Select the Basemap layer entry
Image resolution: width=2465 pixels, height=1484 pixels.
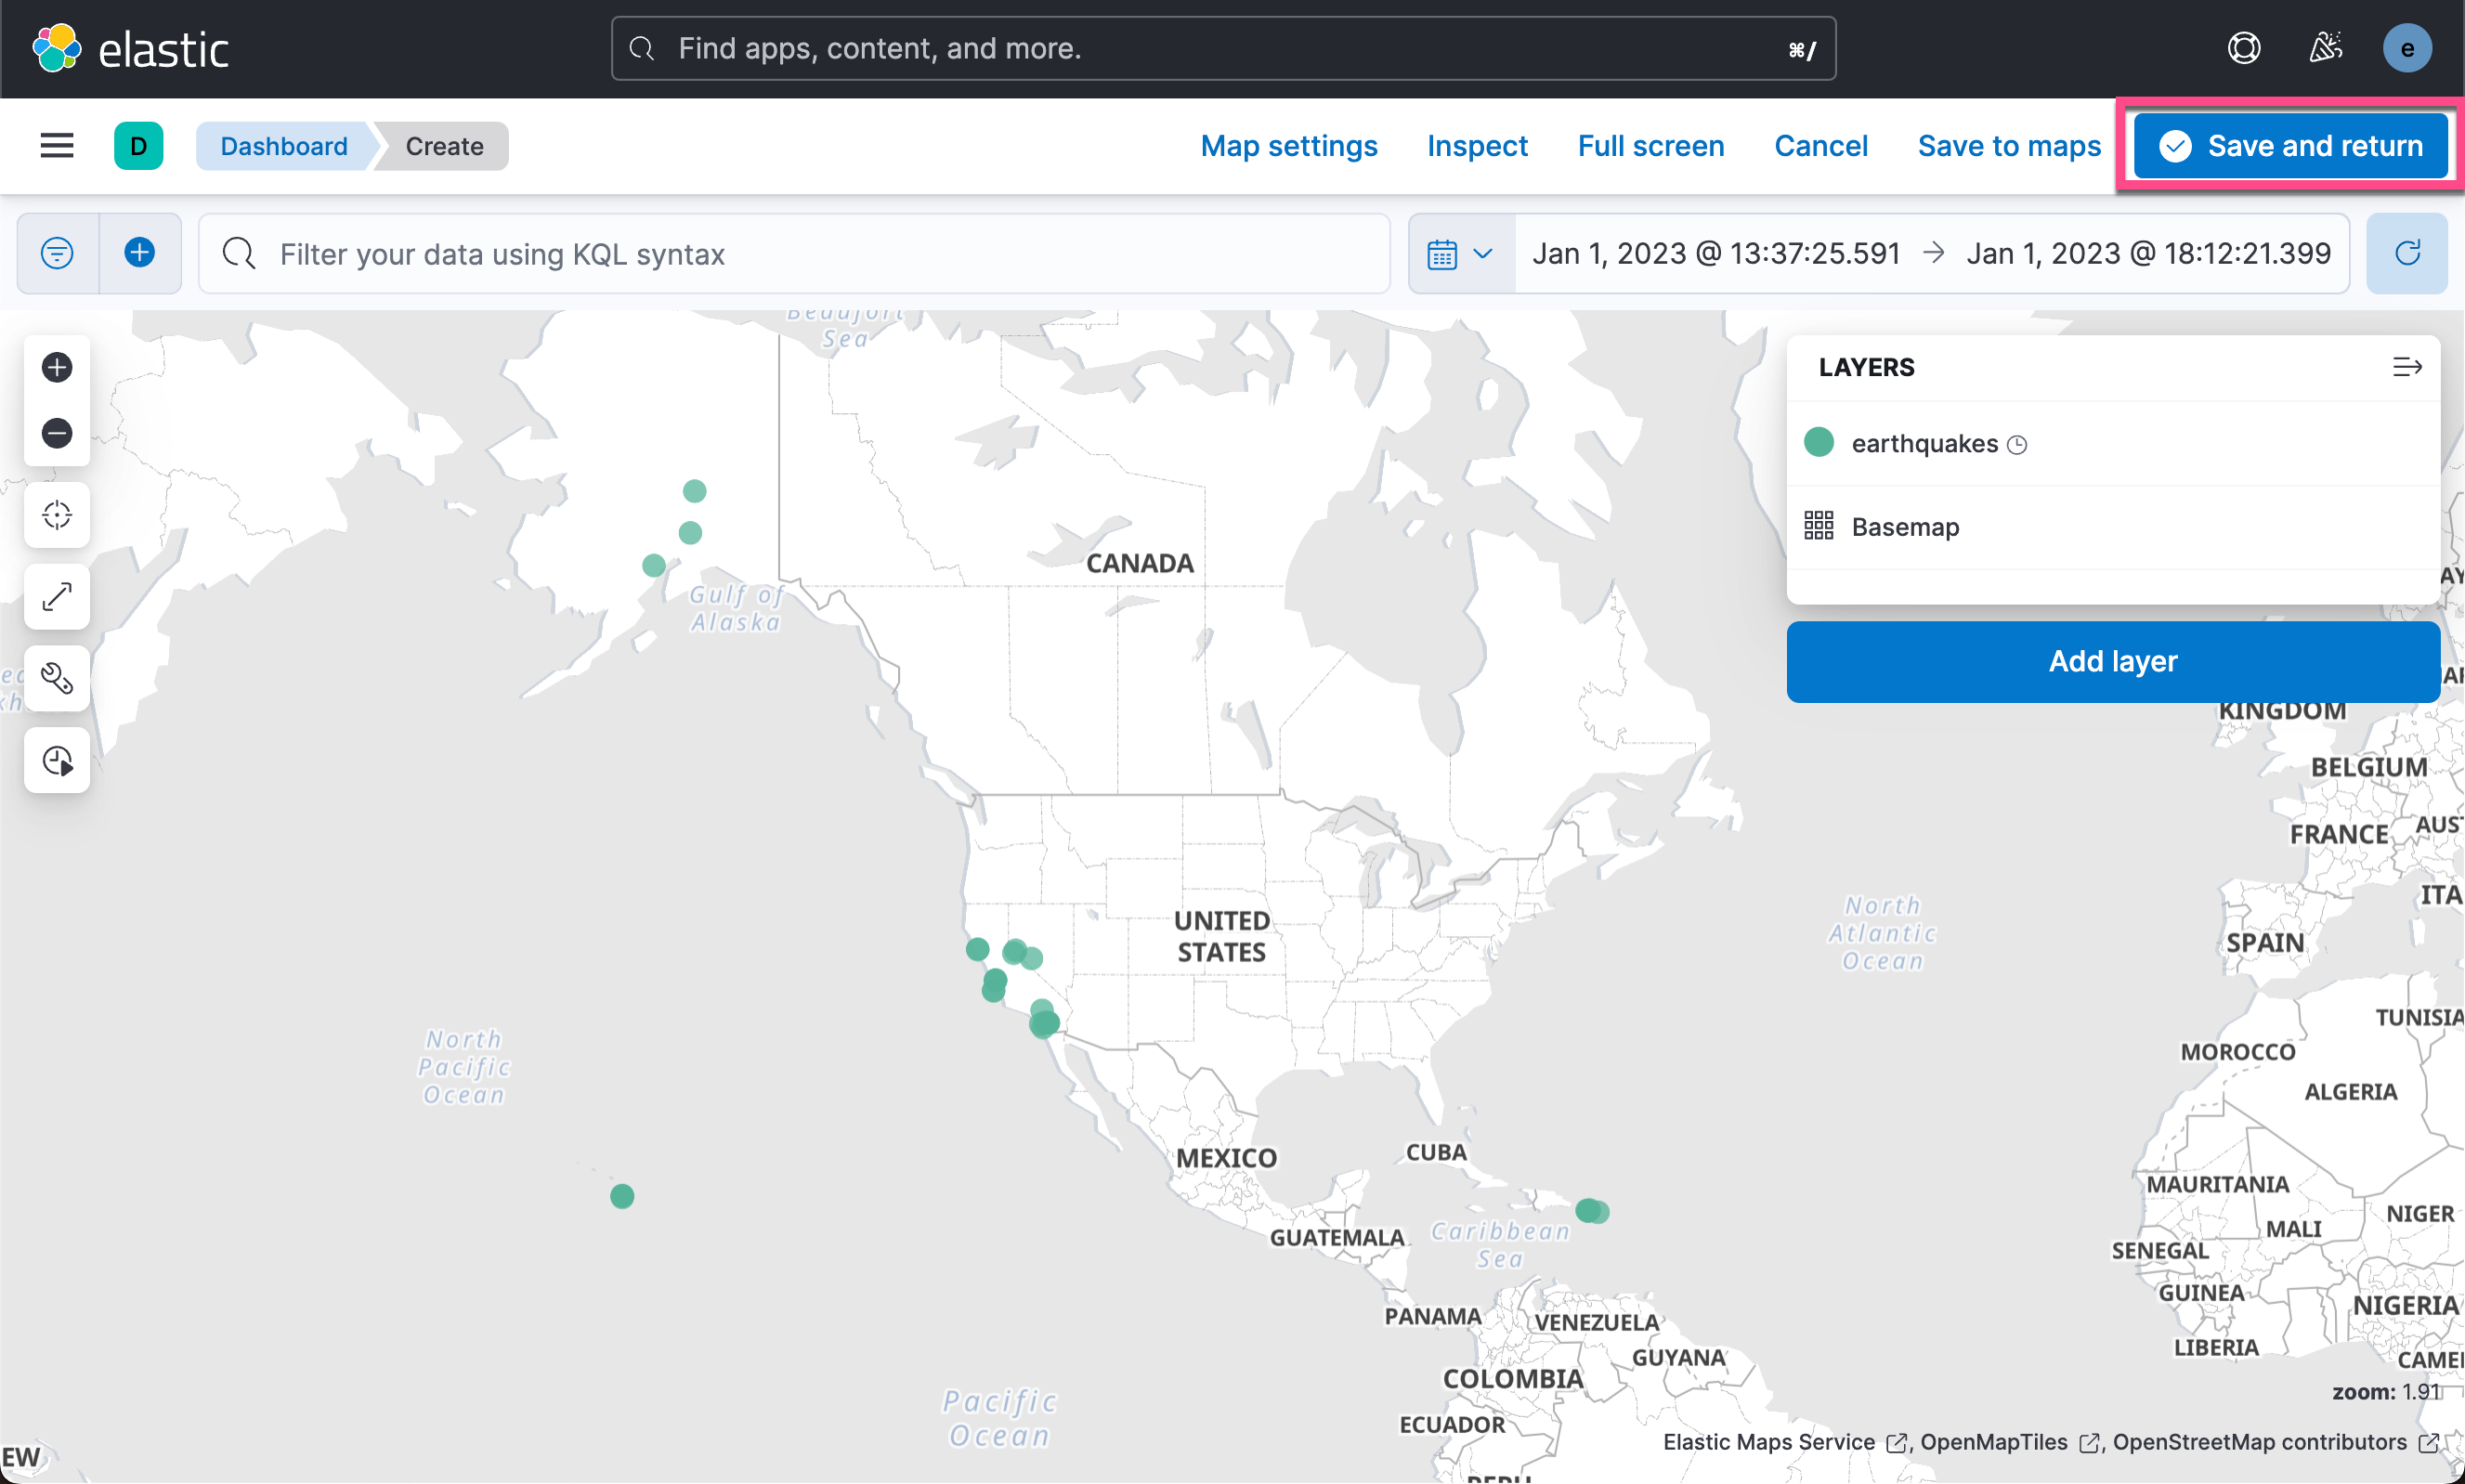pyautogui.click(x=1904, y=527)
